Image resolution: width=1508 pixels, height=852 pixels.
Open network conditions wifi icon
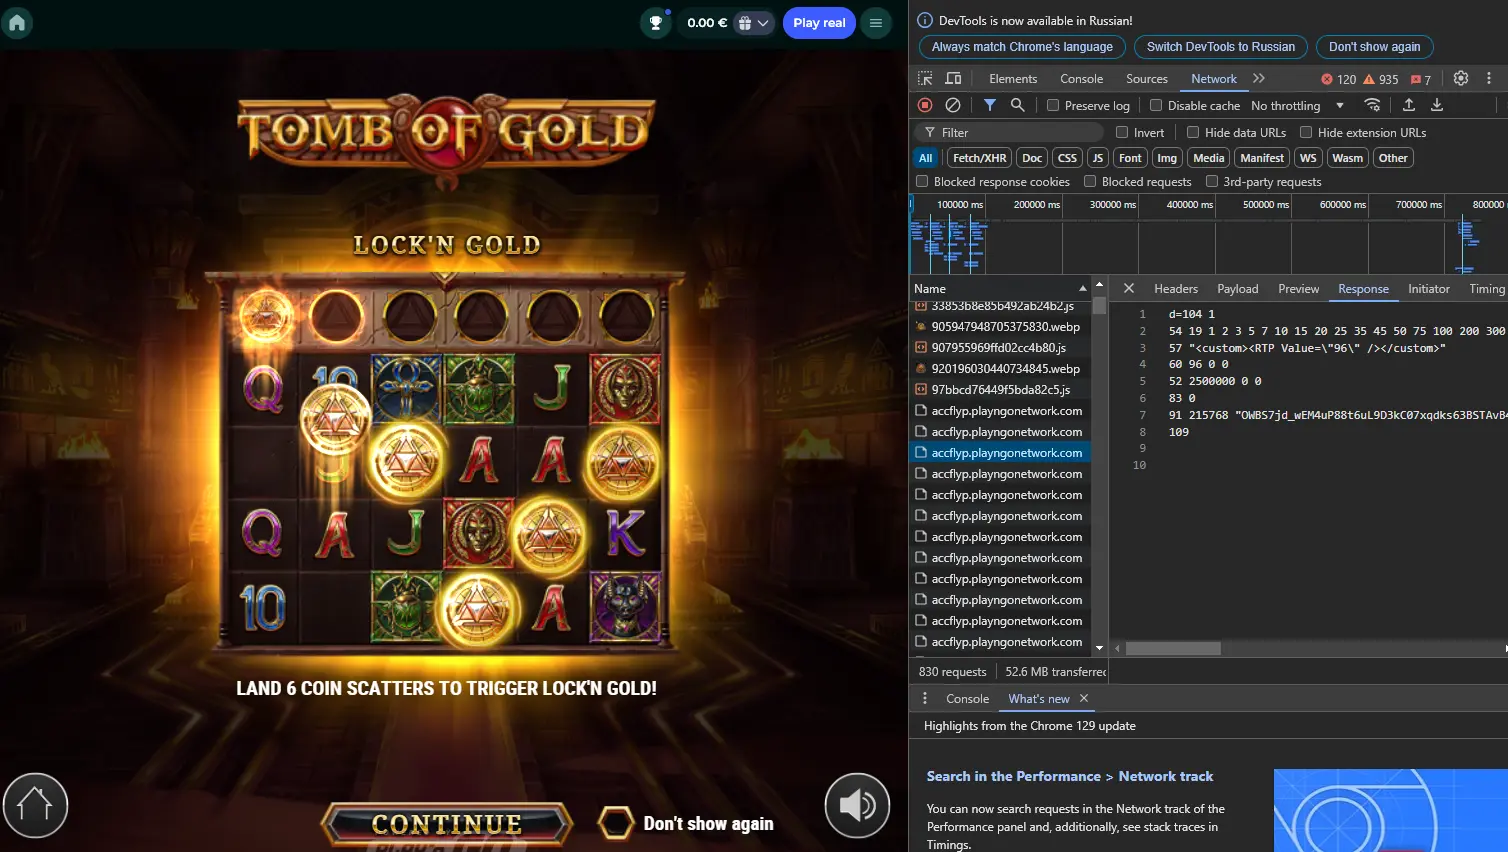pyautogui.click(x=1372, y=105)
